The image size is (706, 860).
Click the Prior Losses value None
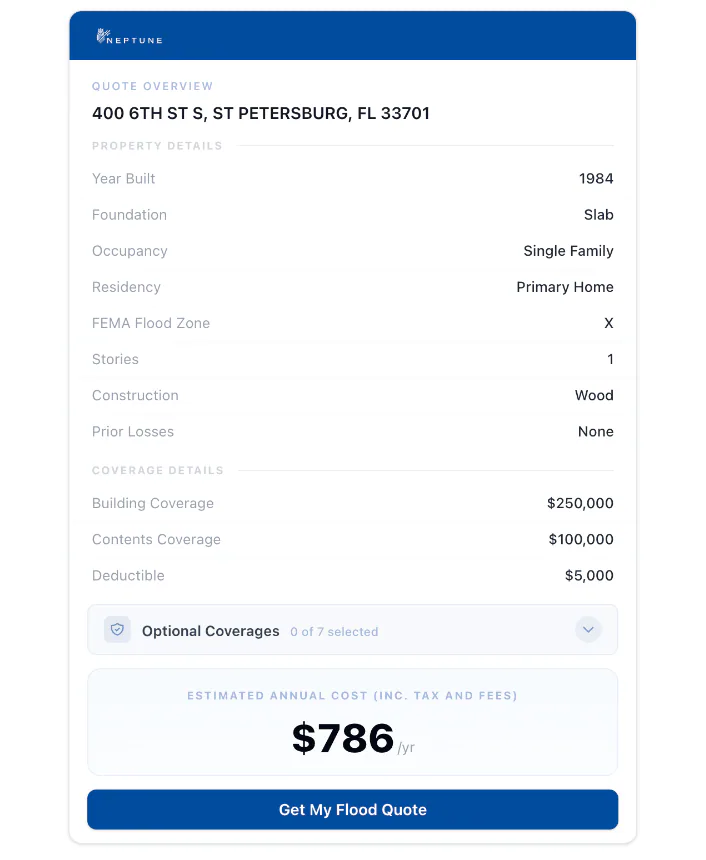coord(596,431)
